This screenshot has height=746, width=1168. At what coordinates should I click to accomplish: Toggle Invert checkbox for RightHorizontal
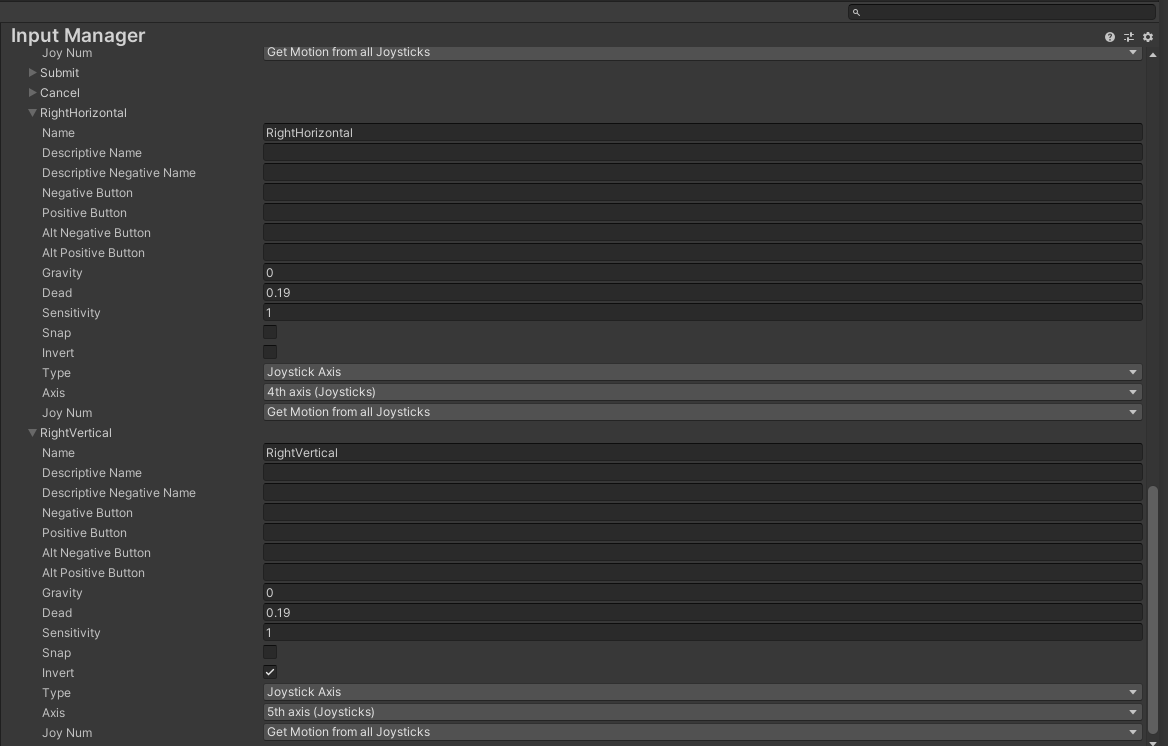pyautogui.click(x=270, y=352)
